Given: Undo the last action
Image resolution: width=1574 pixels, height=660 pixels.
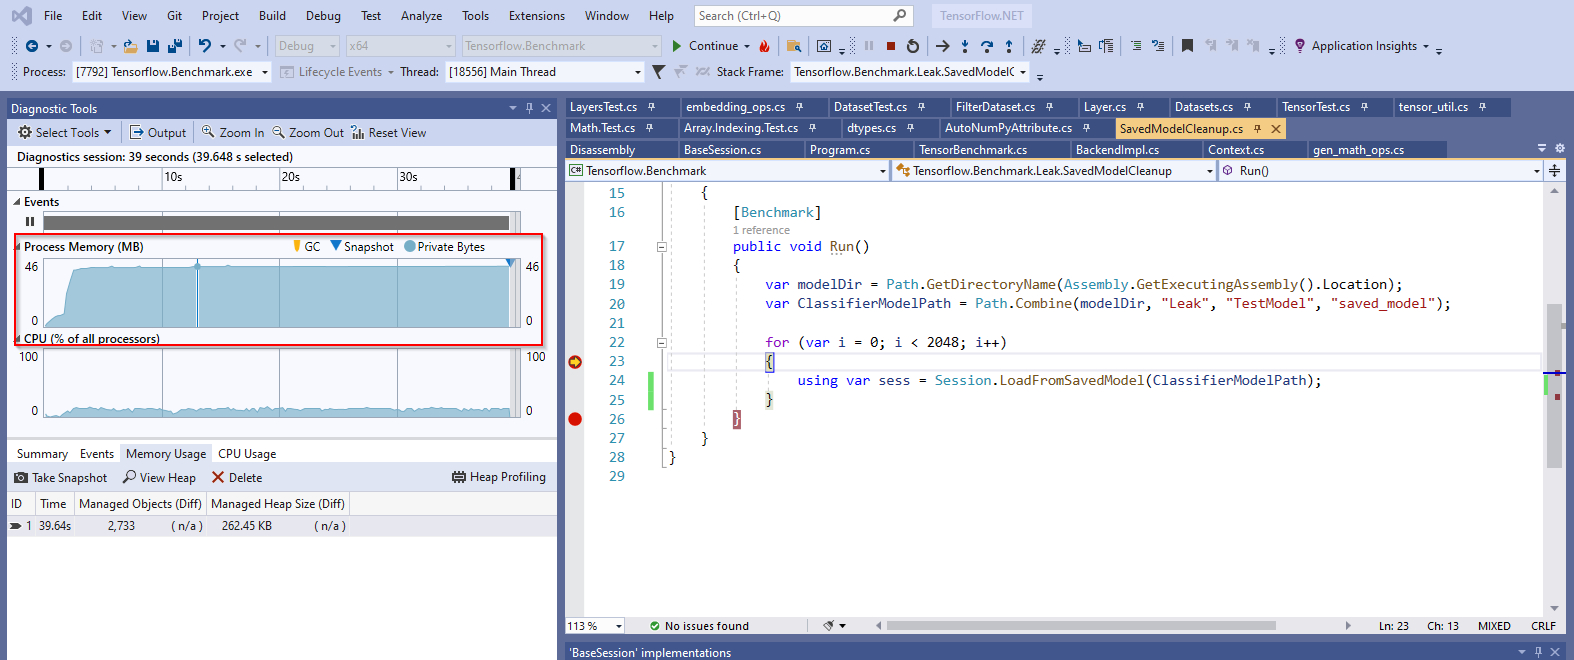Looking at the screenshot, I should pos(205,46).
